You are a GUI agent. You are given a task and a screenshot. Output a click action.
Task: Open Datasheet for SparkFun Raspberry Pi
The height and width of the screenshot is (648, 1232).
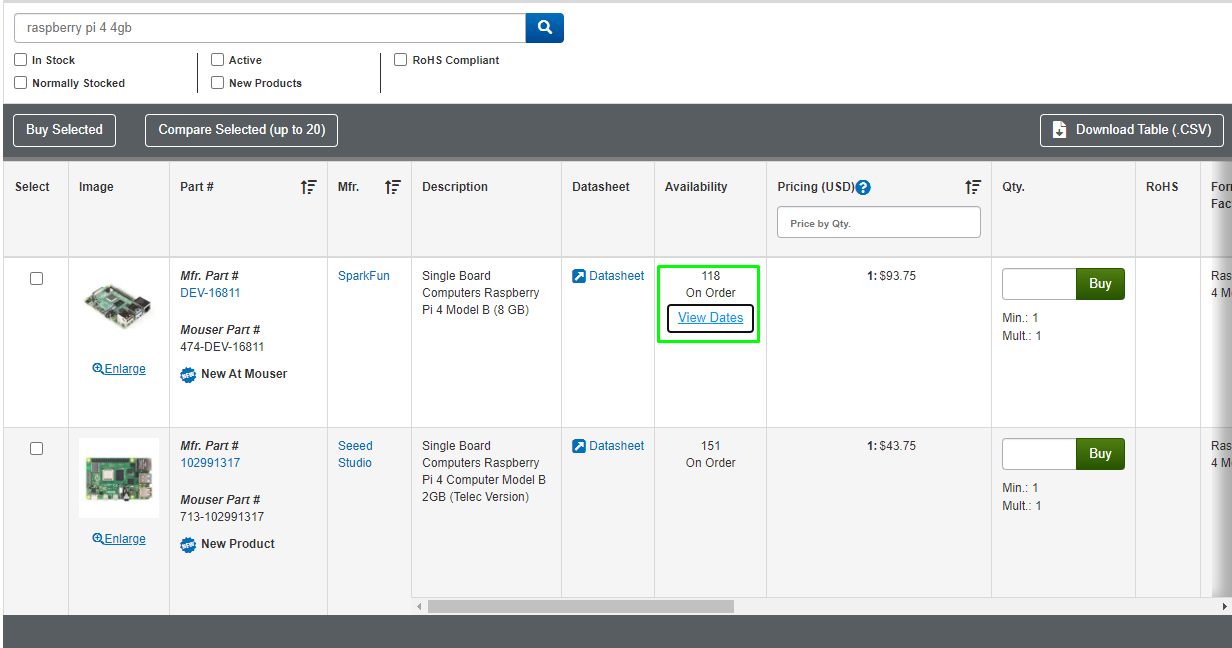click(x=608, y=276)
